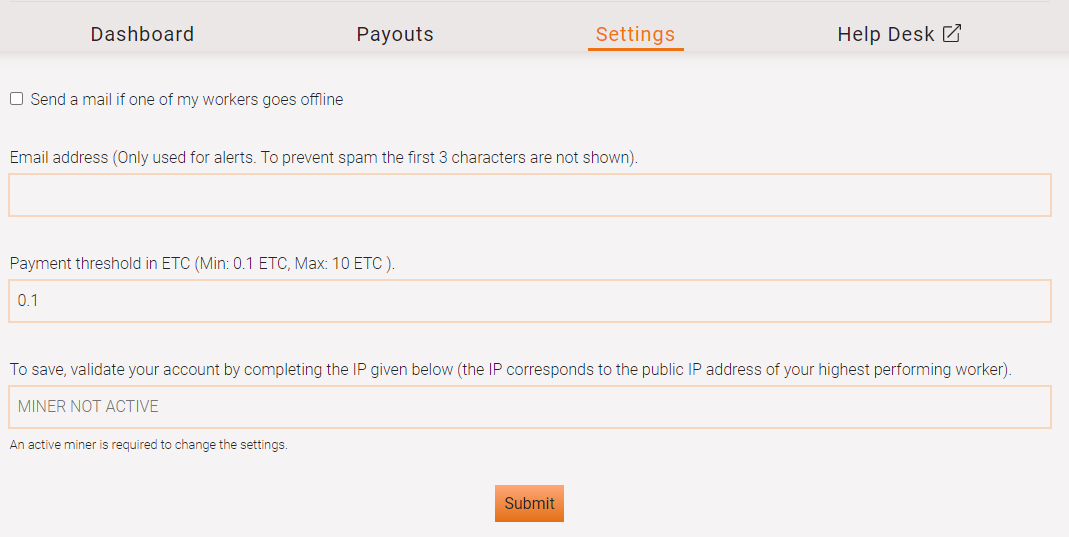Image resolution: width=1069 pixels, height=537 pixels.
Task: Click the external link icon beside Help Desk
Action: [952, 33]
